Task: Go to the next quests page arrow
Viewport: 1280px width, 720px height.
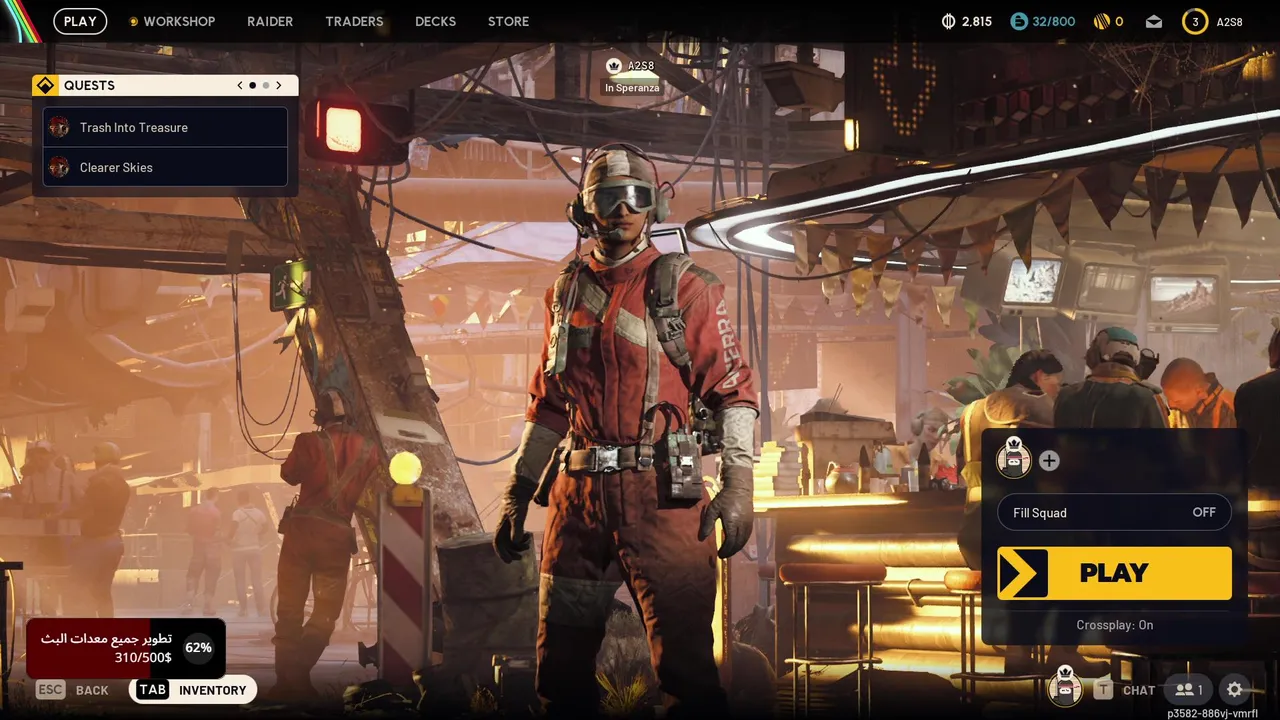Action: (278, 86)
